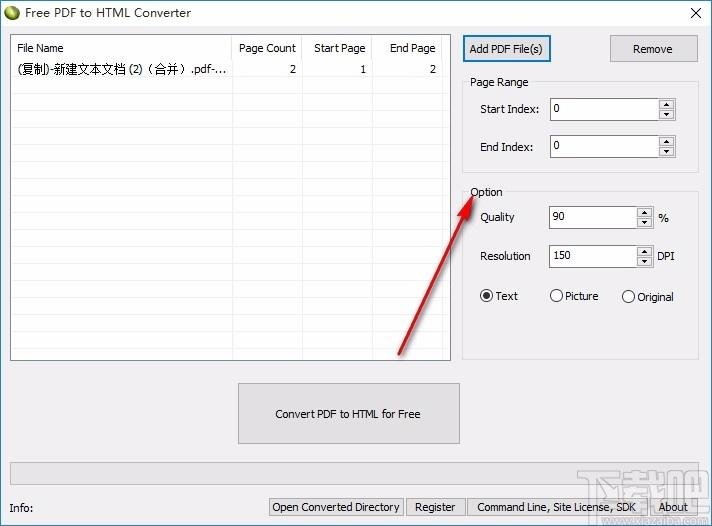Screen dimensions: 712x526
Task: Click the Start Page value 1
Action: tap(363, 69)
